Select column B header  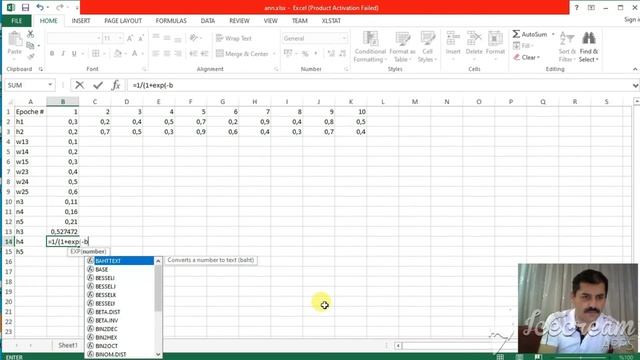63,101
